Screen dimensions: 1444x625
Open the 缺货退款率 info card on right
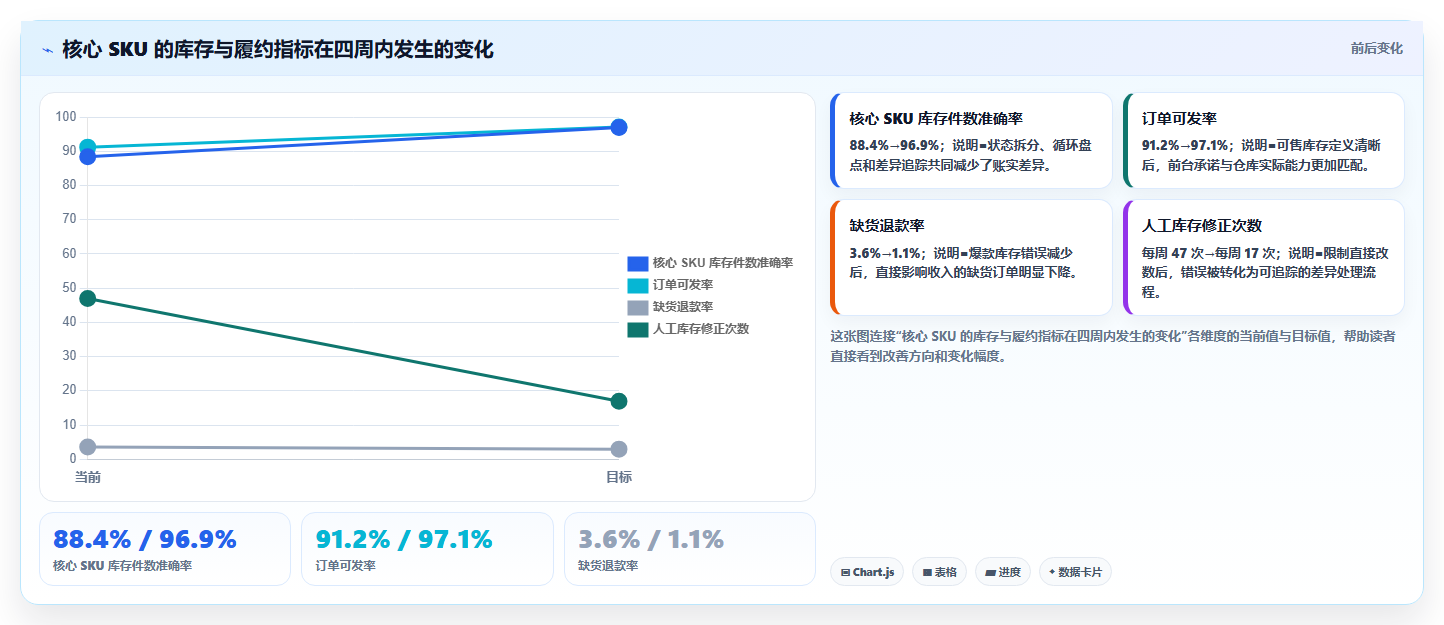point(971,257)
